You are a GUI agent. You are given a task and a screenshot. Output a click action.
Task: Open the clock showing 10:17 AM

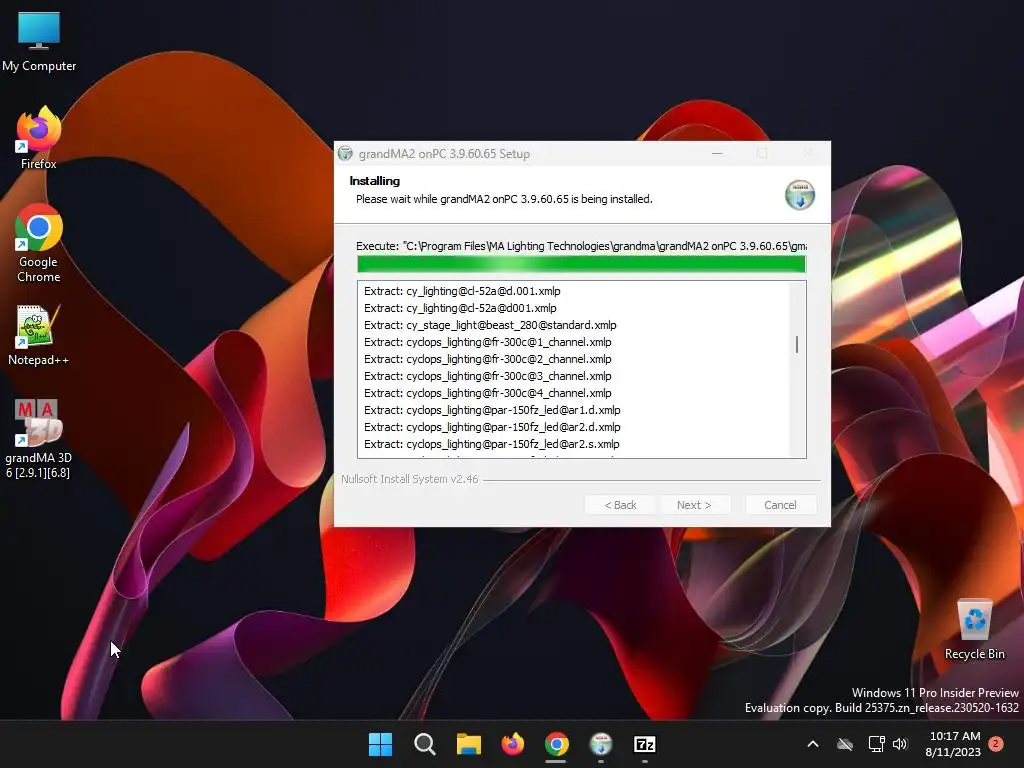click(x=953, y=744)
